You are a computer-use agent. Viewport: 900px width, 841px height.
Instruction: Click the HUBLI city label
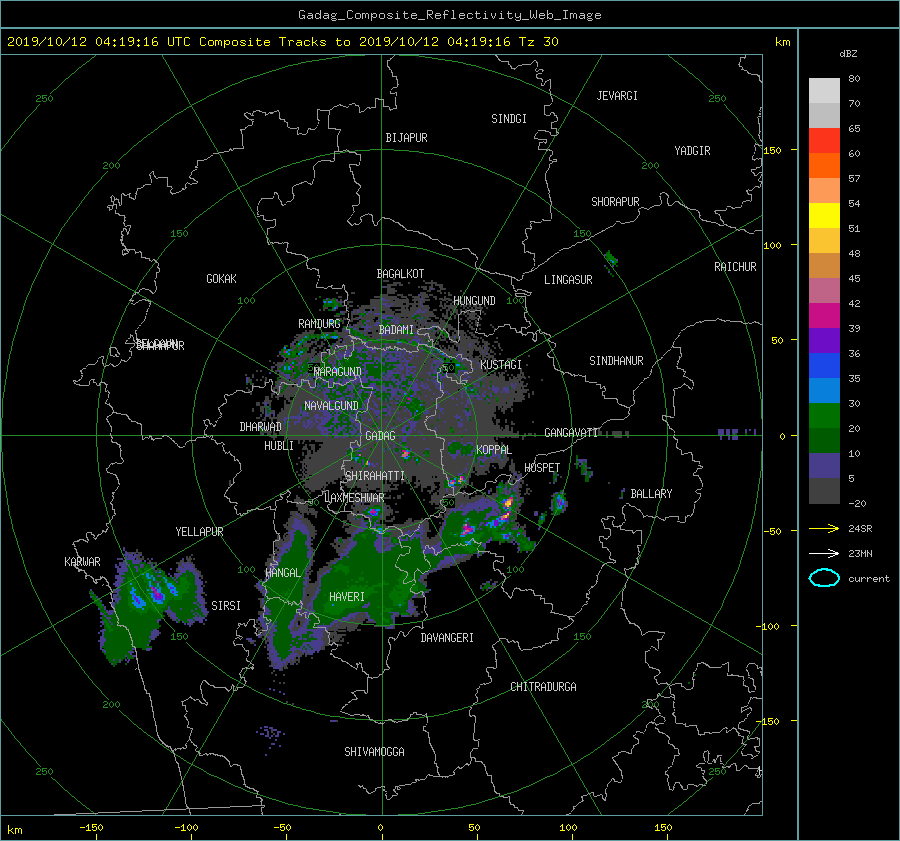[x=279, y=446]
